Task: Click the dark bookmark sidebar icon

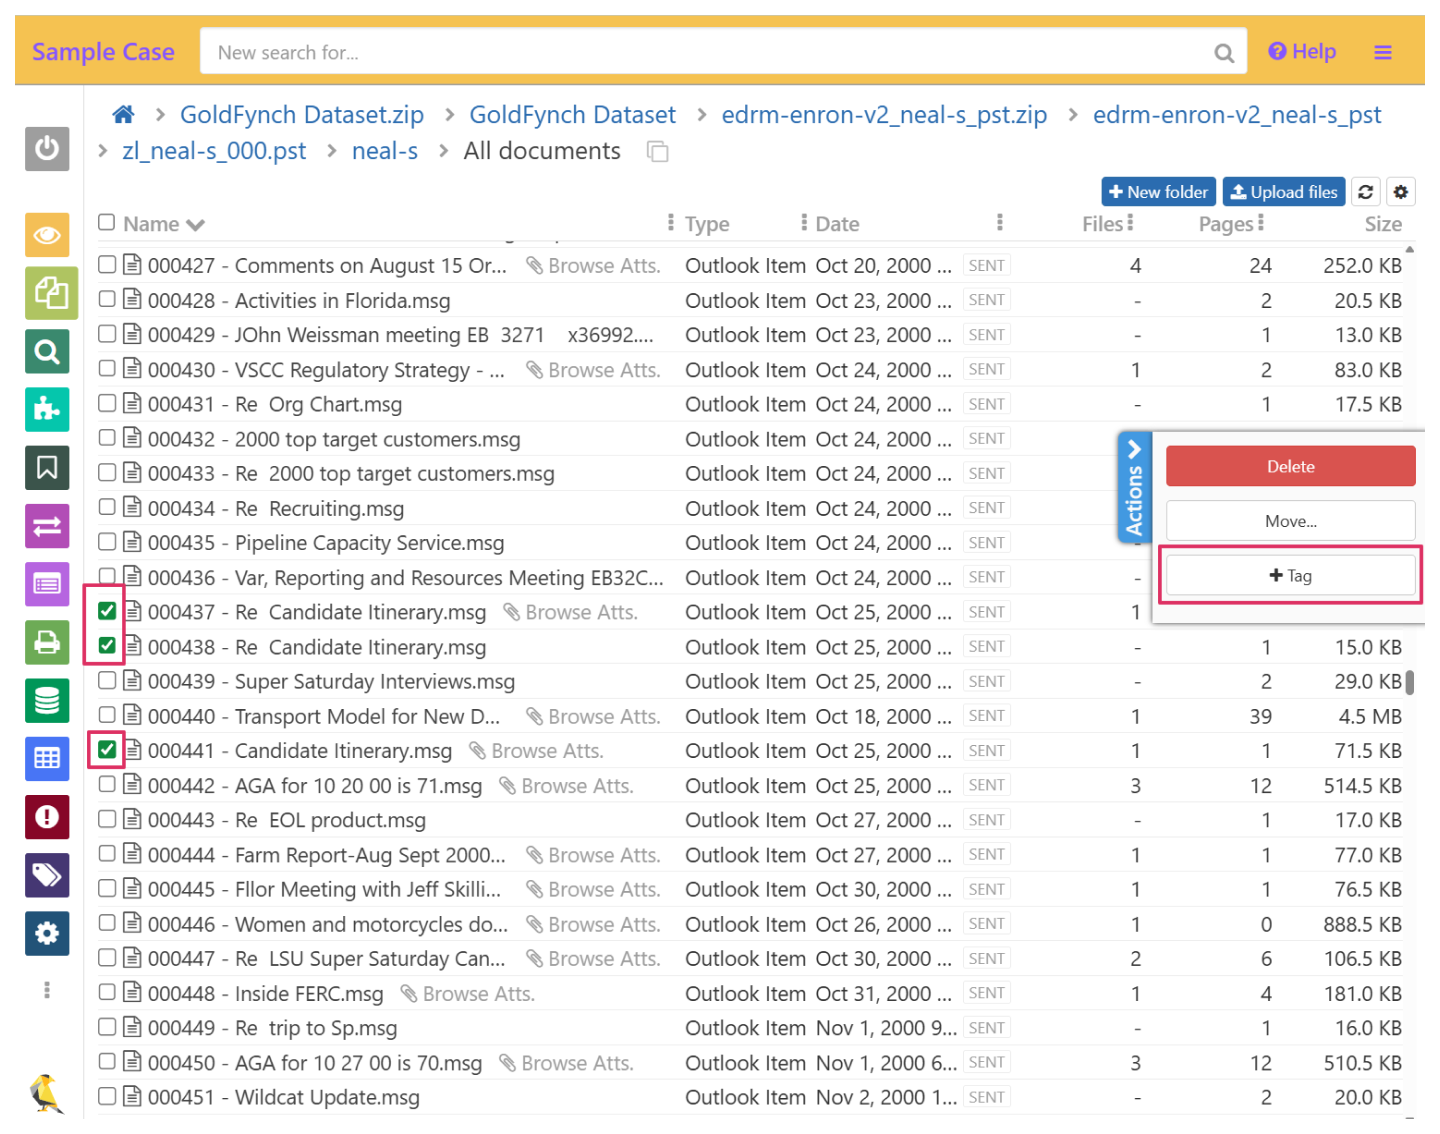Action: pyautogui.click(x=47, y=468)
